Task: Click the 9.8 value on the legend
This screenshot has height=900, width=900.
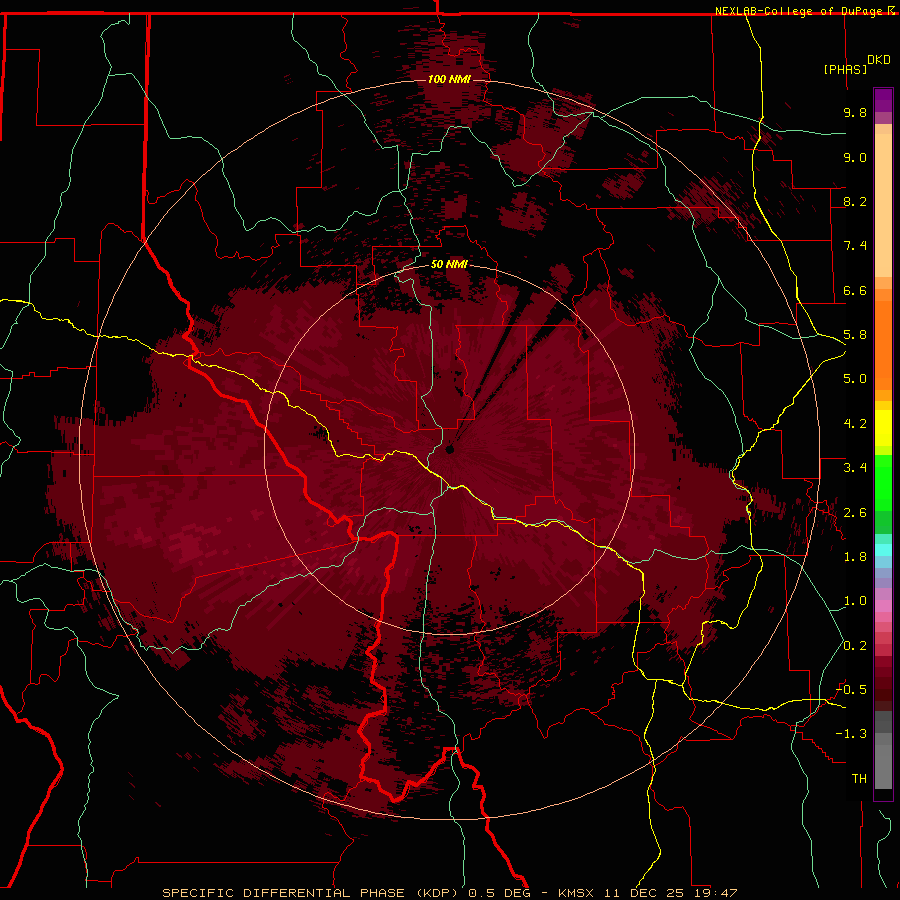Action: pos(855,112)
